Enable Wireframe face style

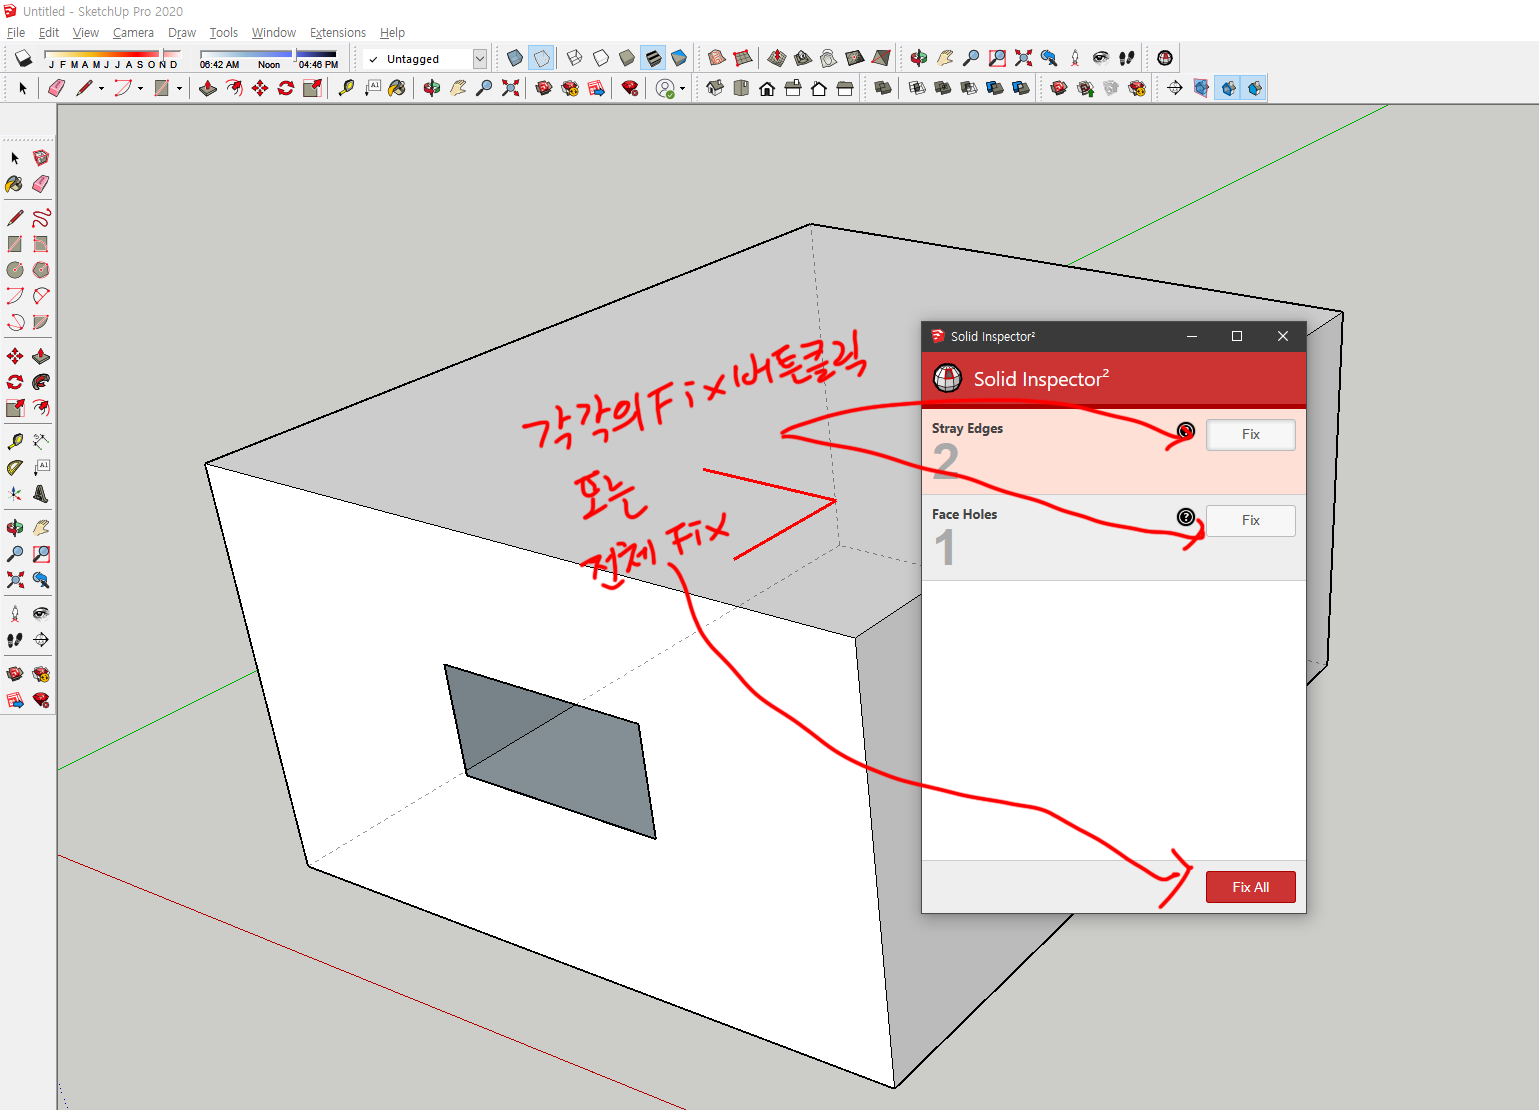click(x=575, y=58)
